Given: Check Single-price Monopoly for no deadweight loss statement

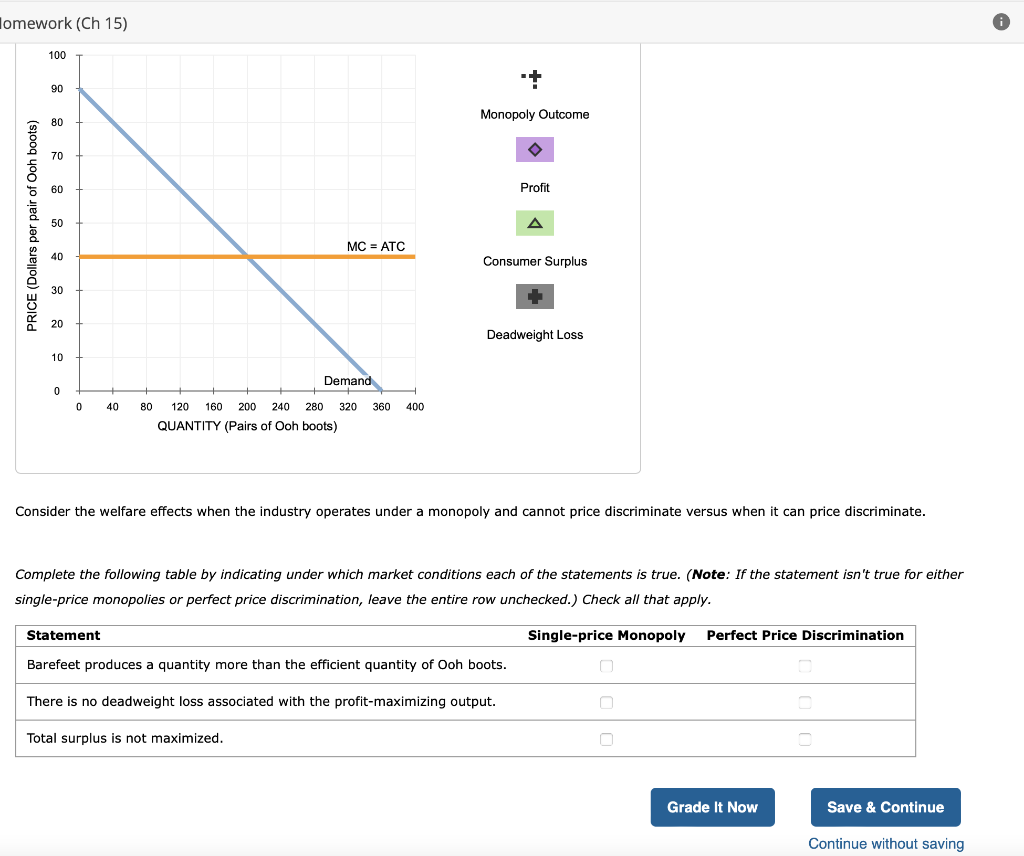Looking at the screenshot, I should pyautogui.click(x=606, y=702).
